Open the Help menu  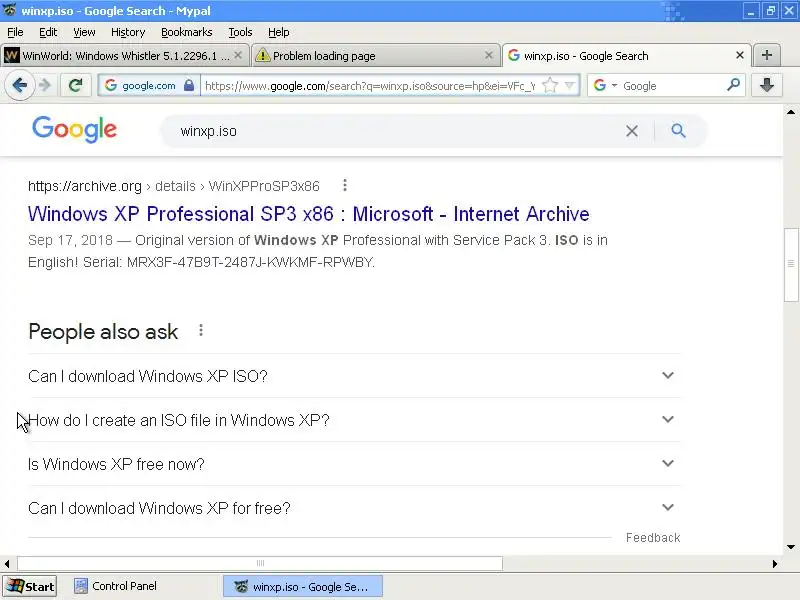coord(279,32)
